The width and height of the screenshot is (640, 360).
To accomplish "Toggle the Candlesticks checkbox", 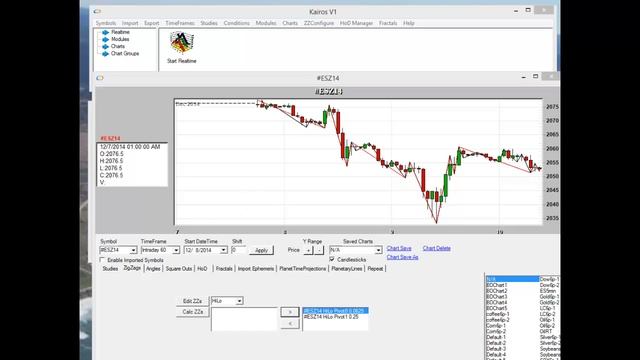I will point(332,259).
